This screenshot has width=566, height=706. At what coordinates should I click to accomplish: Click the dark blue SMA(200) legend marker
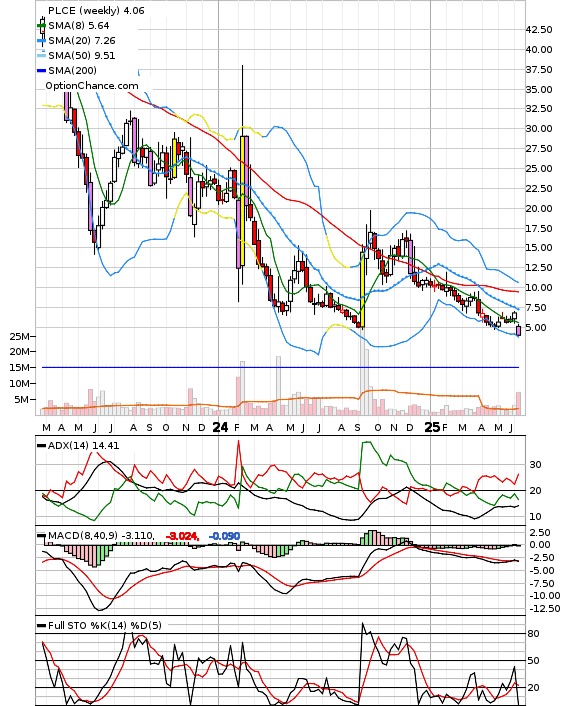tap(41, 71)
